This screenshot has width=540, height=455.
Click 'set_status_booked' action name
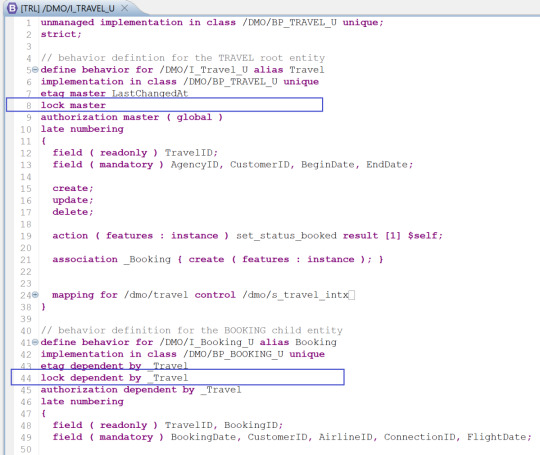286,236
